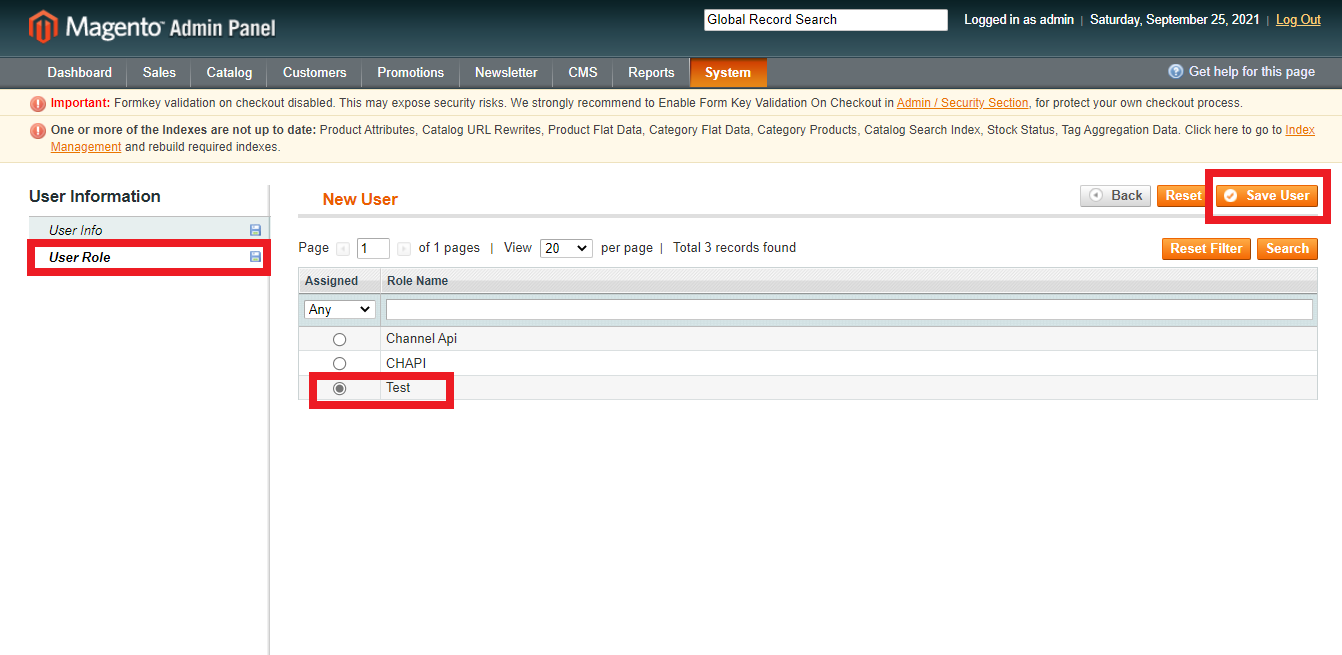Screen dimensions: 1342x655
Task: Click the save icon next to User Info
Action: click(x=255, y=230)
